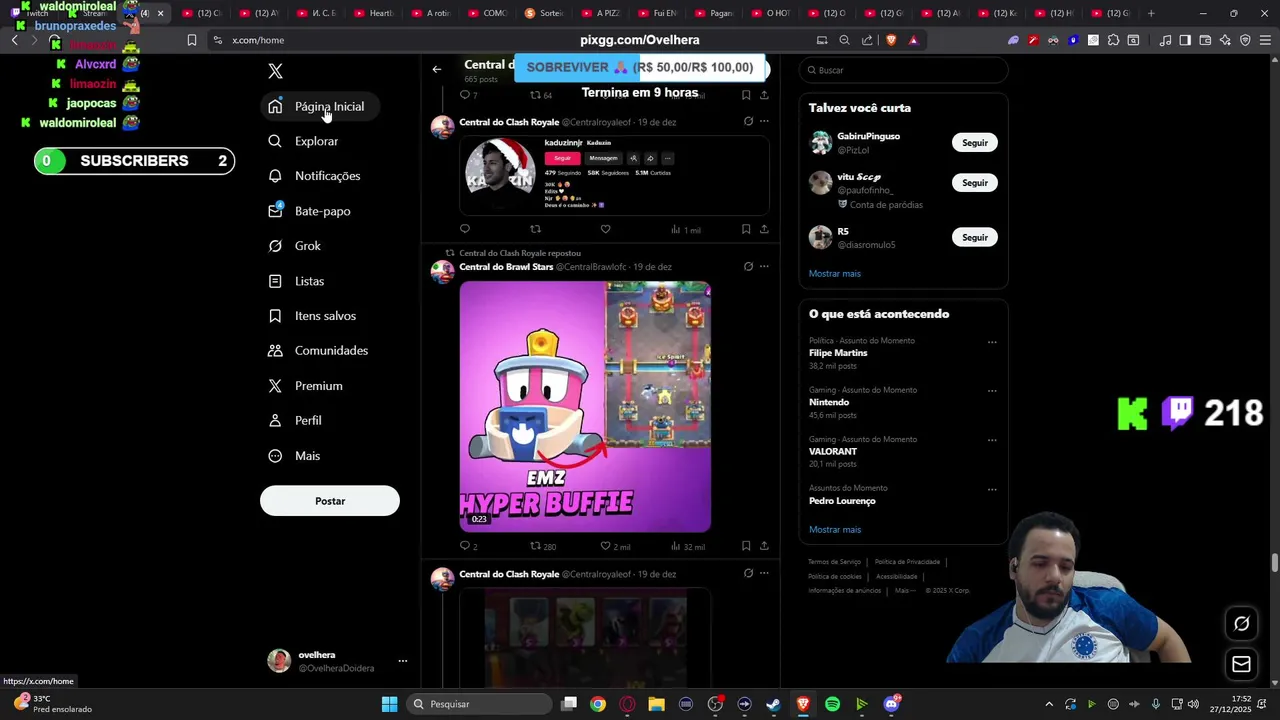Open Spotify from the taskbar
The width and height of the screenshot is (1280, 720).
pos(832,704)
